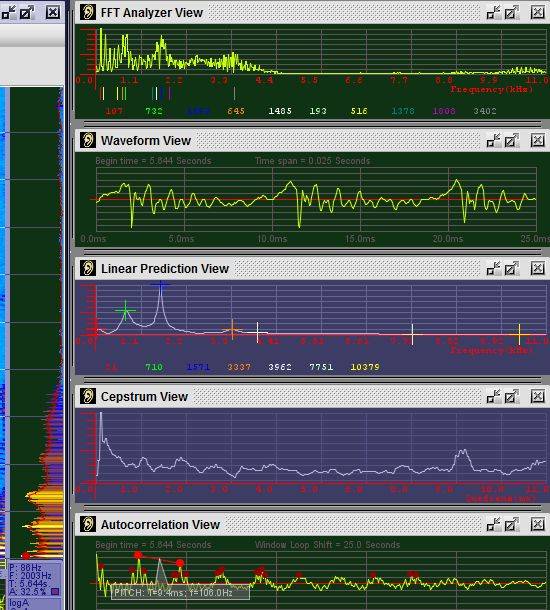This screenshot has height=610, width=550.
Task: Click the FFT peak value 1378
Action: click(x=403, y=111)
